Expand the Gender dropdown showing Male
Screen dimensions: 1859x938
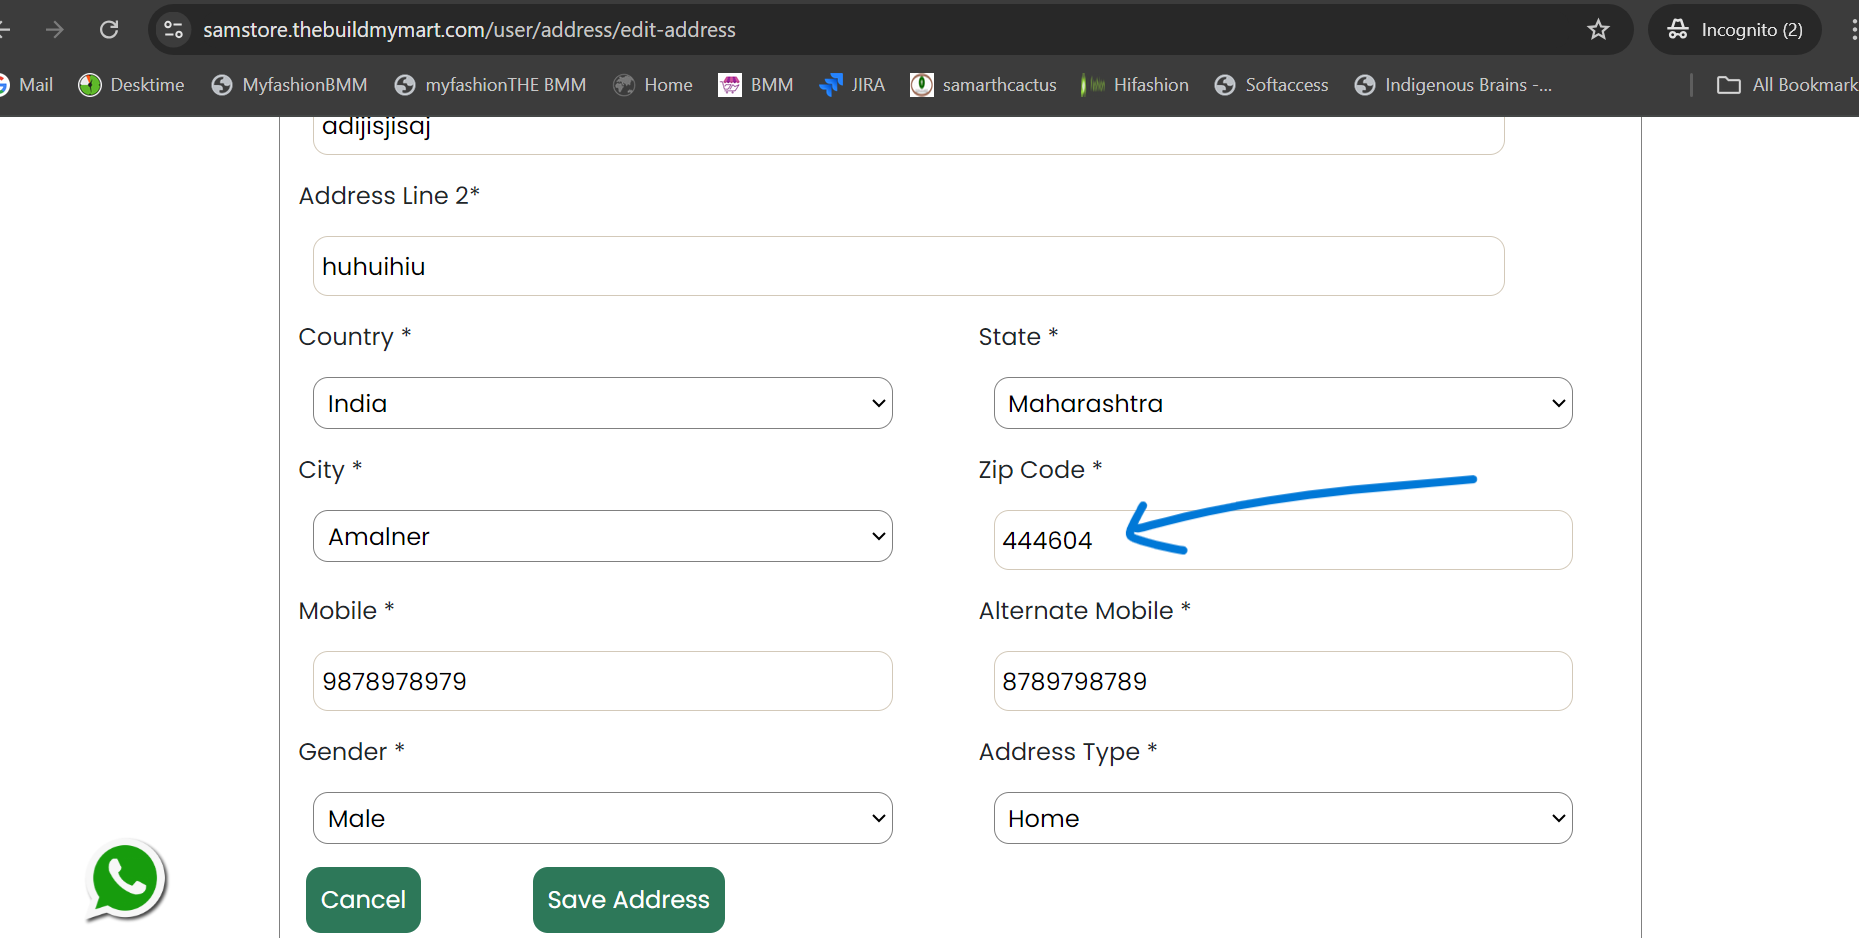point(603,818)
